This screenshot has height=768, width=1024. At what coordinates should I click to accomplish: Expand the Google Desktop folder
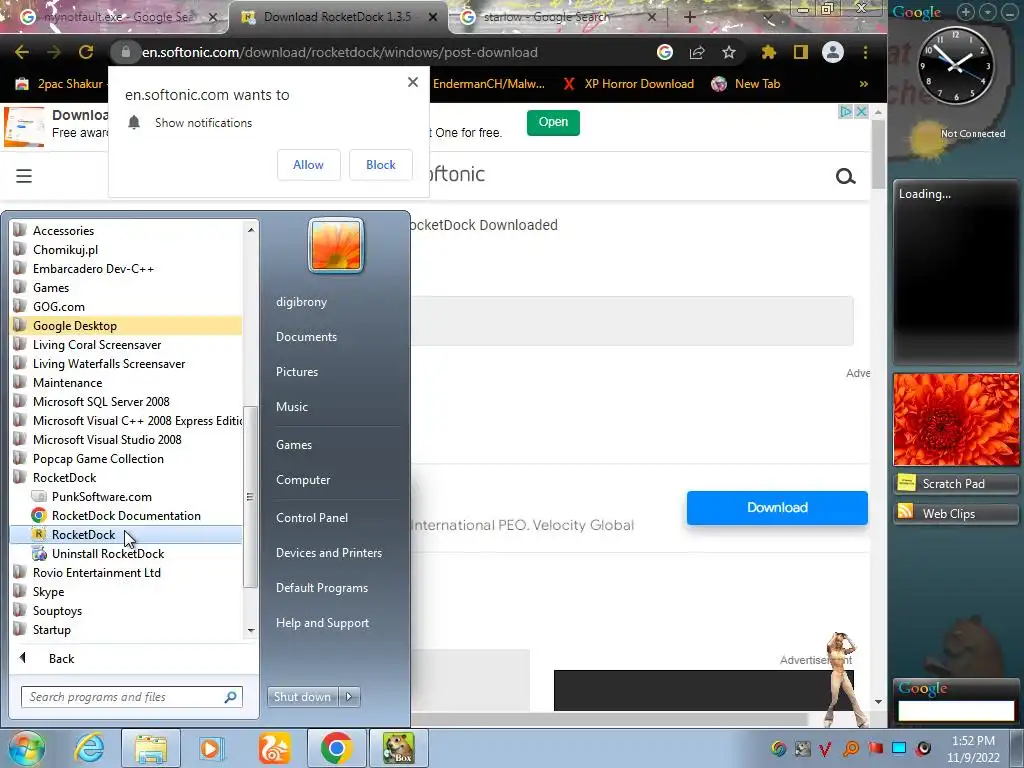[127, 326]
